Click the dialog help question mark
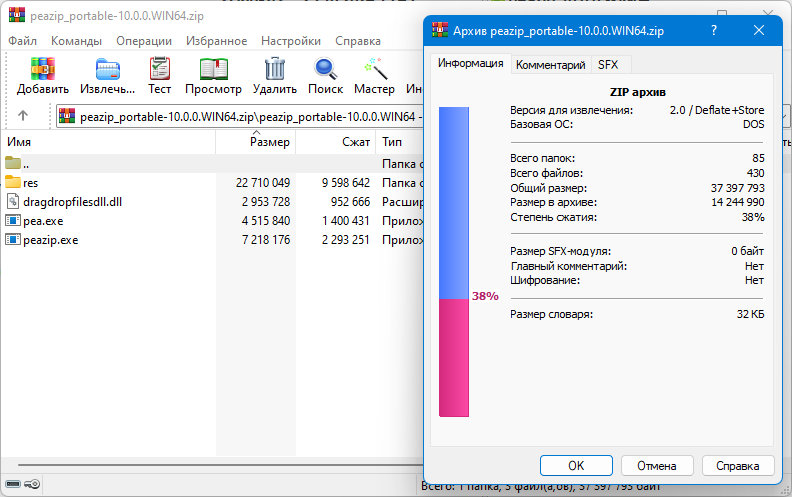Viewport: 792px width, 497px height. click(x=714, y=30)
